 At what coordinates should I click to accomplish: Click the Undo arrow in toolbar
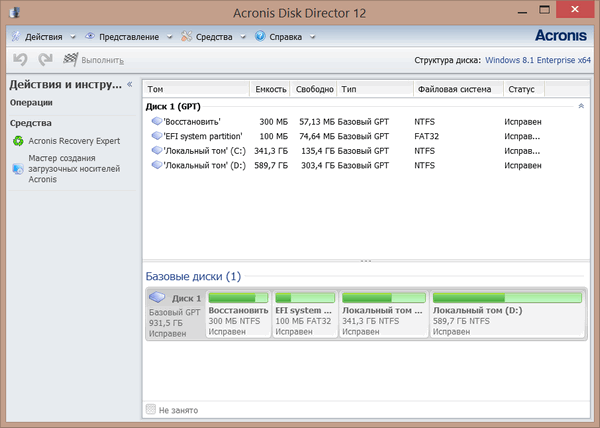pos(20,61)
